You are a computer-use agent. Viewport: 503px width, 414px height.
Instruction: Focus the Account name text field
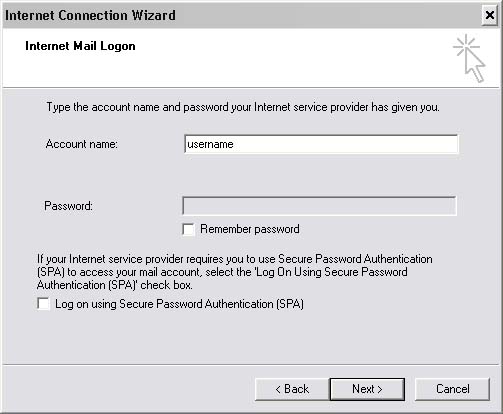click(x=321, y=144)
